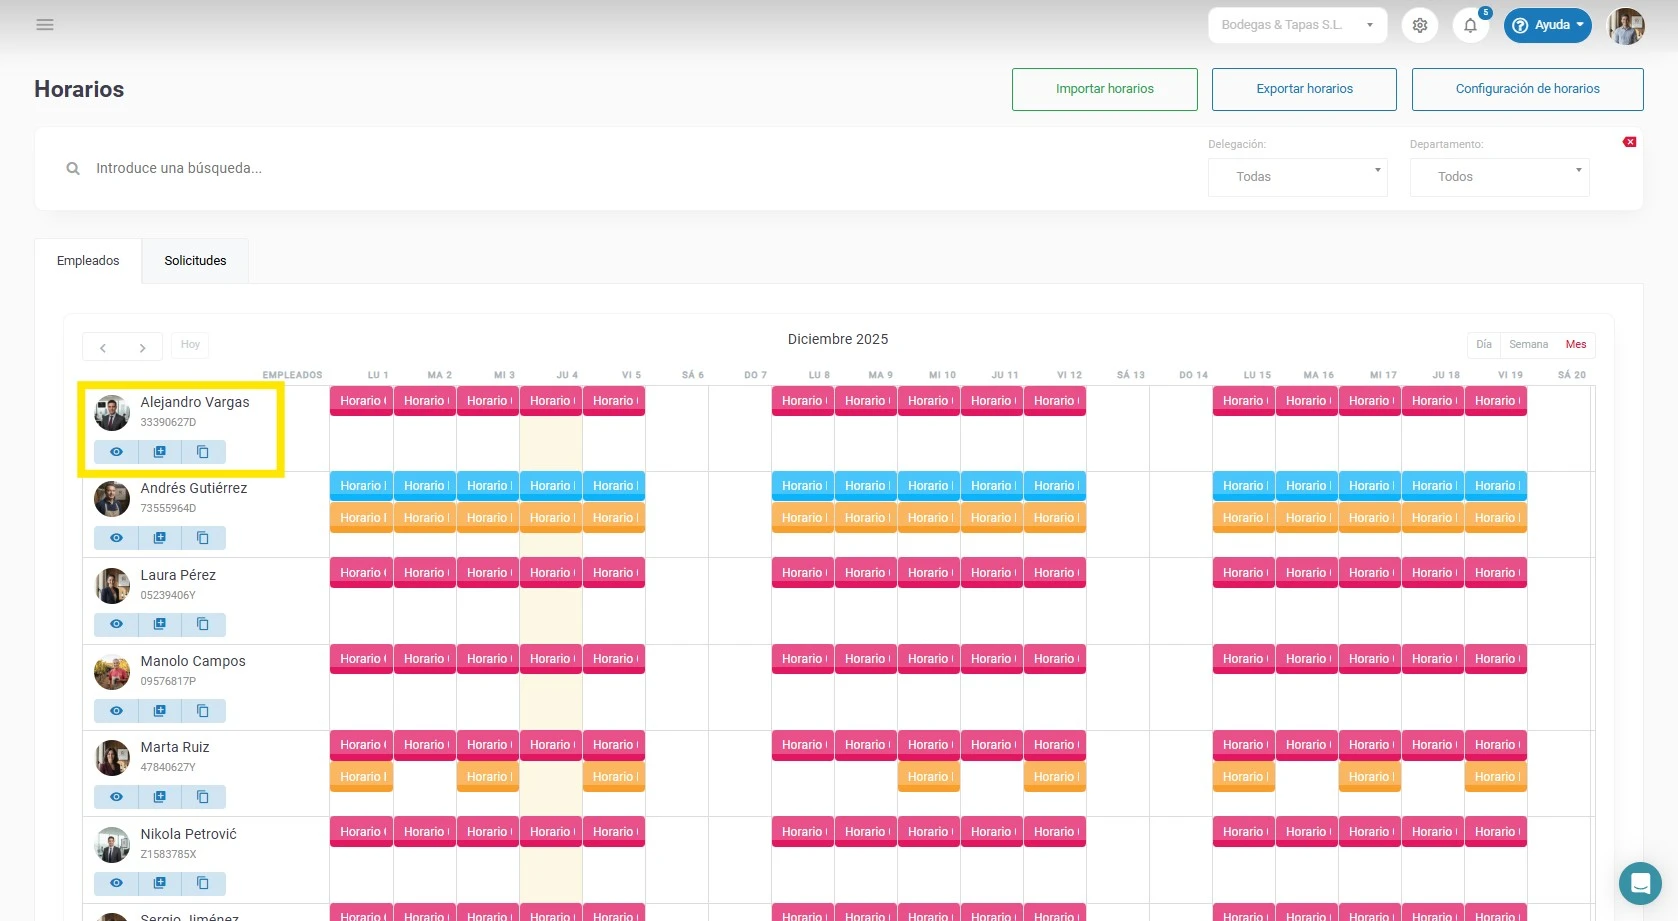Click the Exportar horarios button
Viewport: 1678px width, 921px height.
tap(1303, 89)
